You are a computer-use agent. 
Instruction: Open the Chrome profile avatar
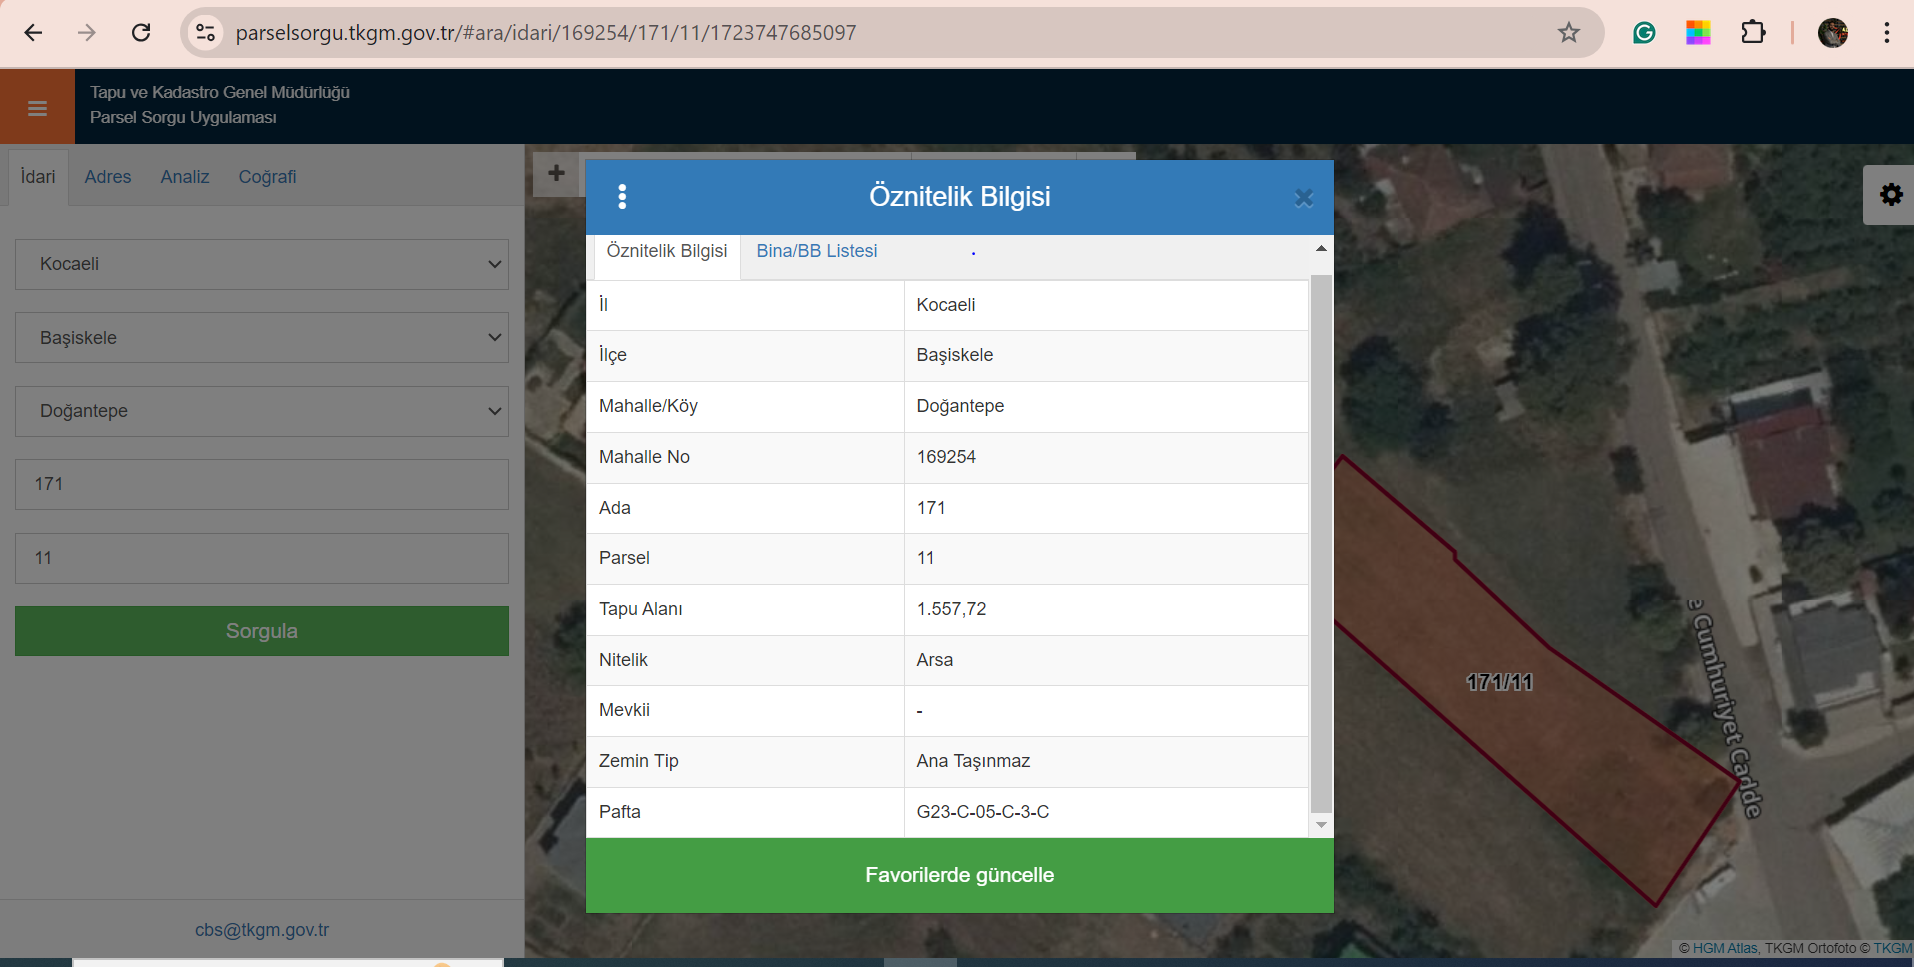coord(1832,33)
